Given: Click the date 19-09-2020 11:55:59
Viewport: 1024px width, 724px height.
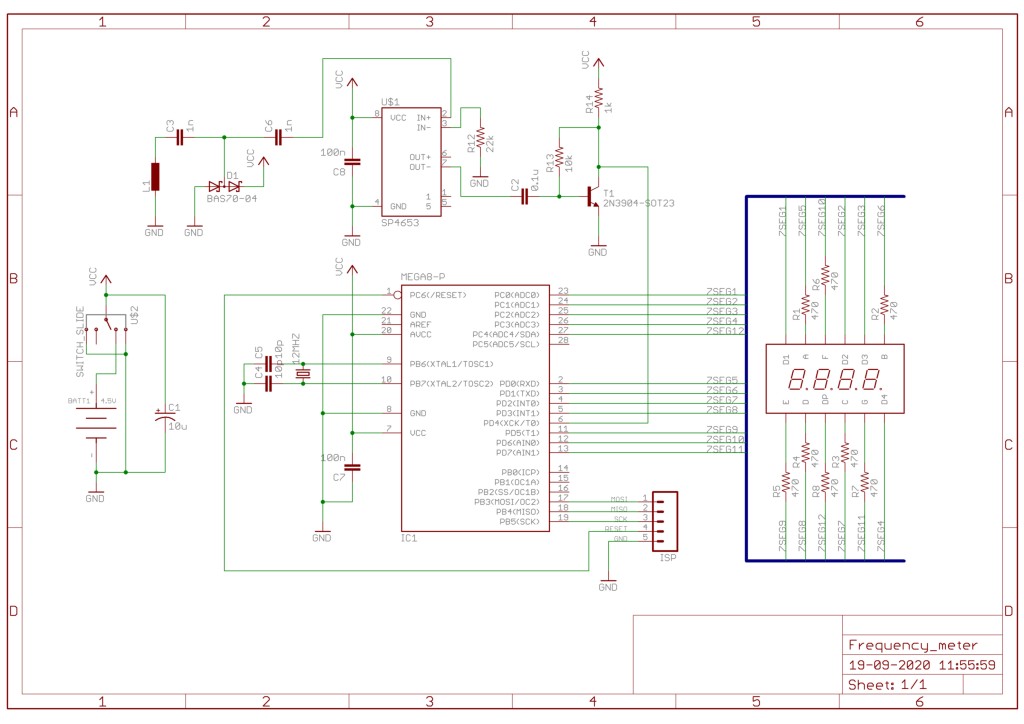Looking at the screenshot, I should (922, 665).
